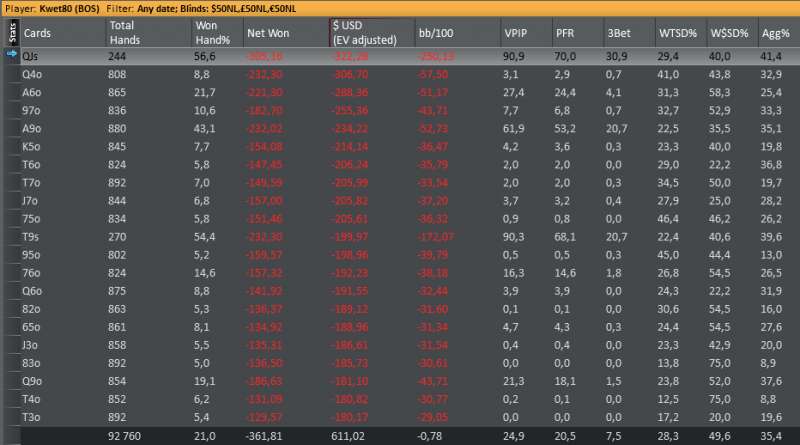This screenshot has height=445, width=800.
Task: Click the blue arrow row indicator
Action: pyautogui.click(x=12, y=54)
